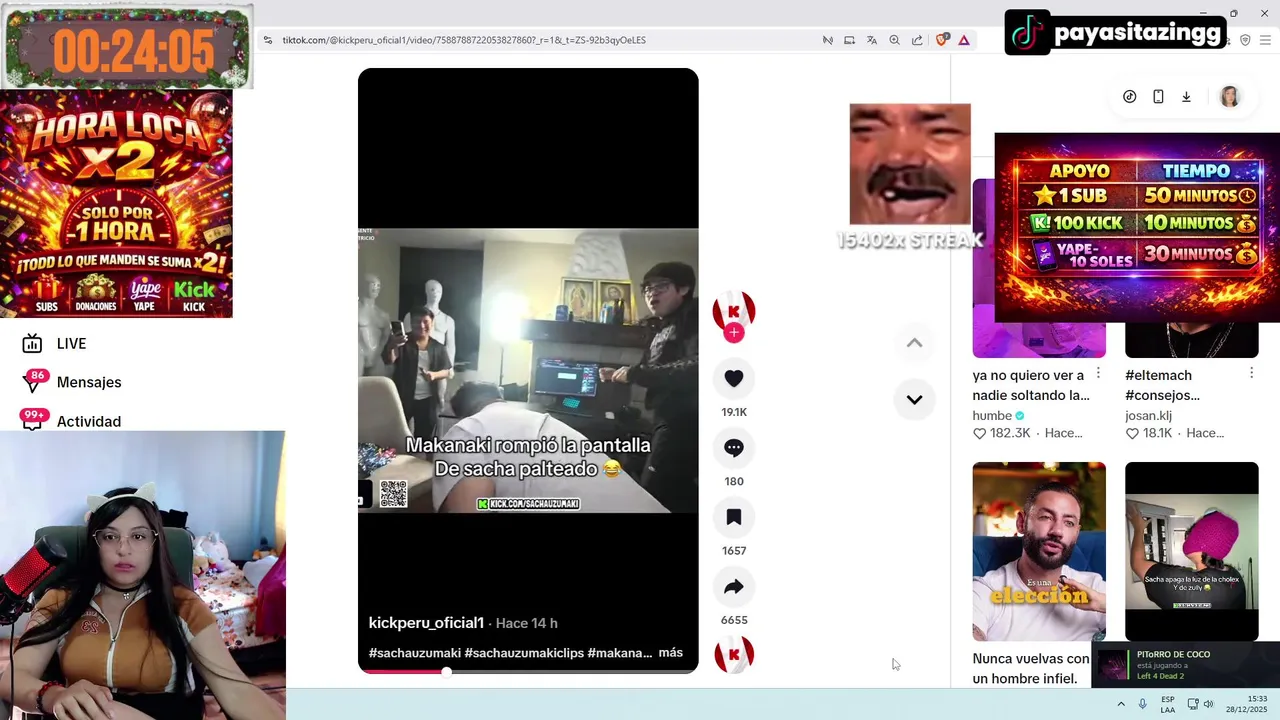The height and width of the screenshot is (720, 1280).
Task: Open the 'ya no quiero ver a nadie soltando' video title
Action: (x=1031, y=385)
